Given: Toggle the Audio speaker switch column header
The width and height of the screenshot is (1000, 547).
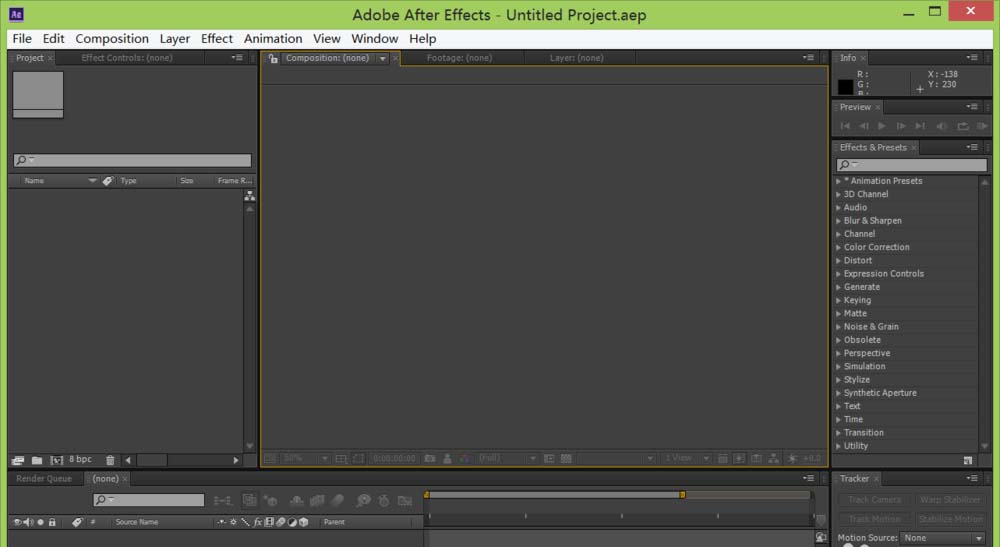Looking at the screenshot, I should 29,522.
